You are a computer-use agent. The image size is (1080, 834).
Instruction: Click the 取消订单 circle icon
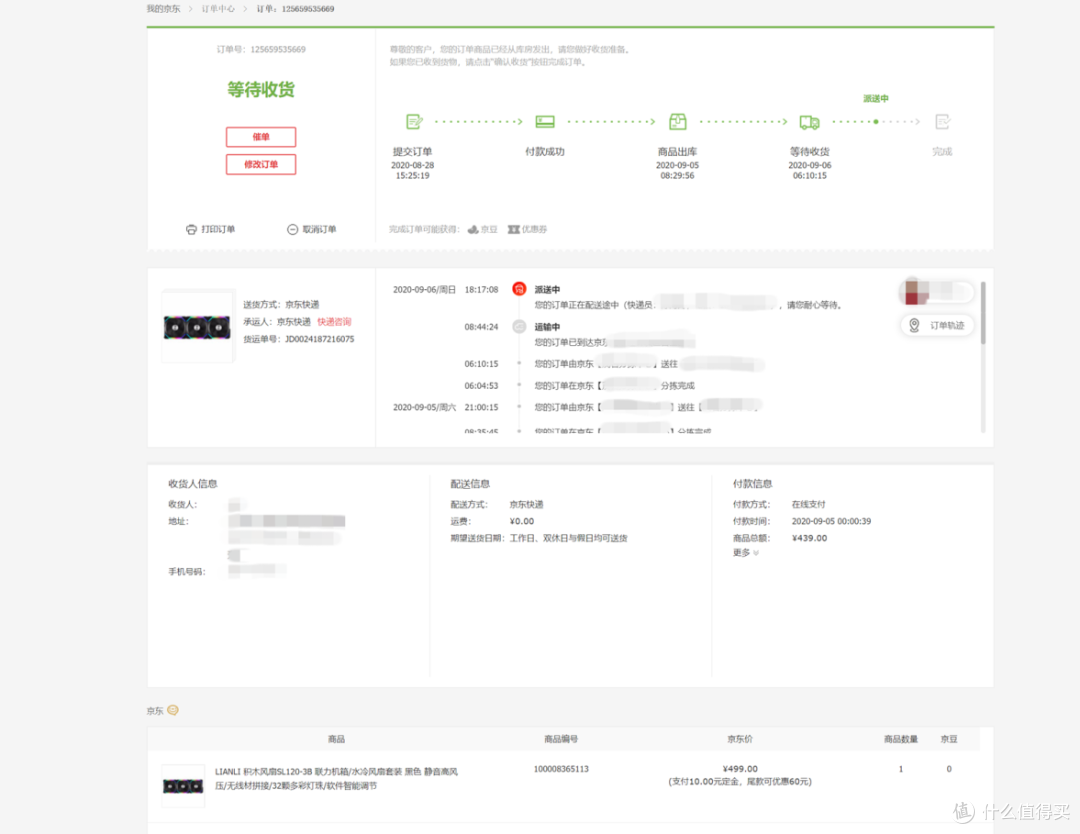click(292, 229)
